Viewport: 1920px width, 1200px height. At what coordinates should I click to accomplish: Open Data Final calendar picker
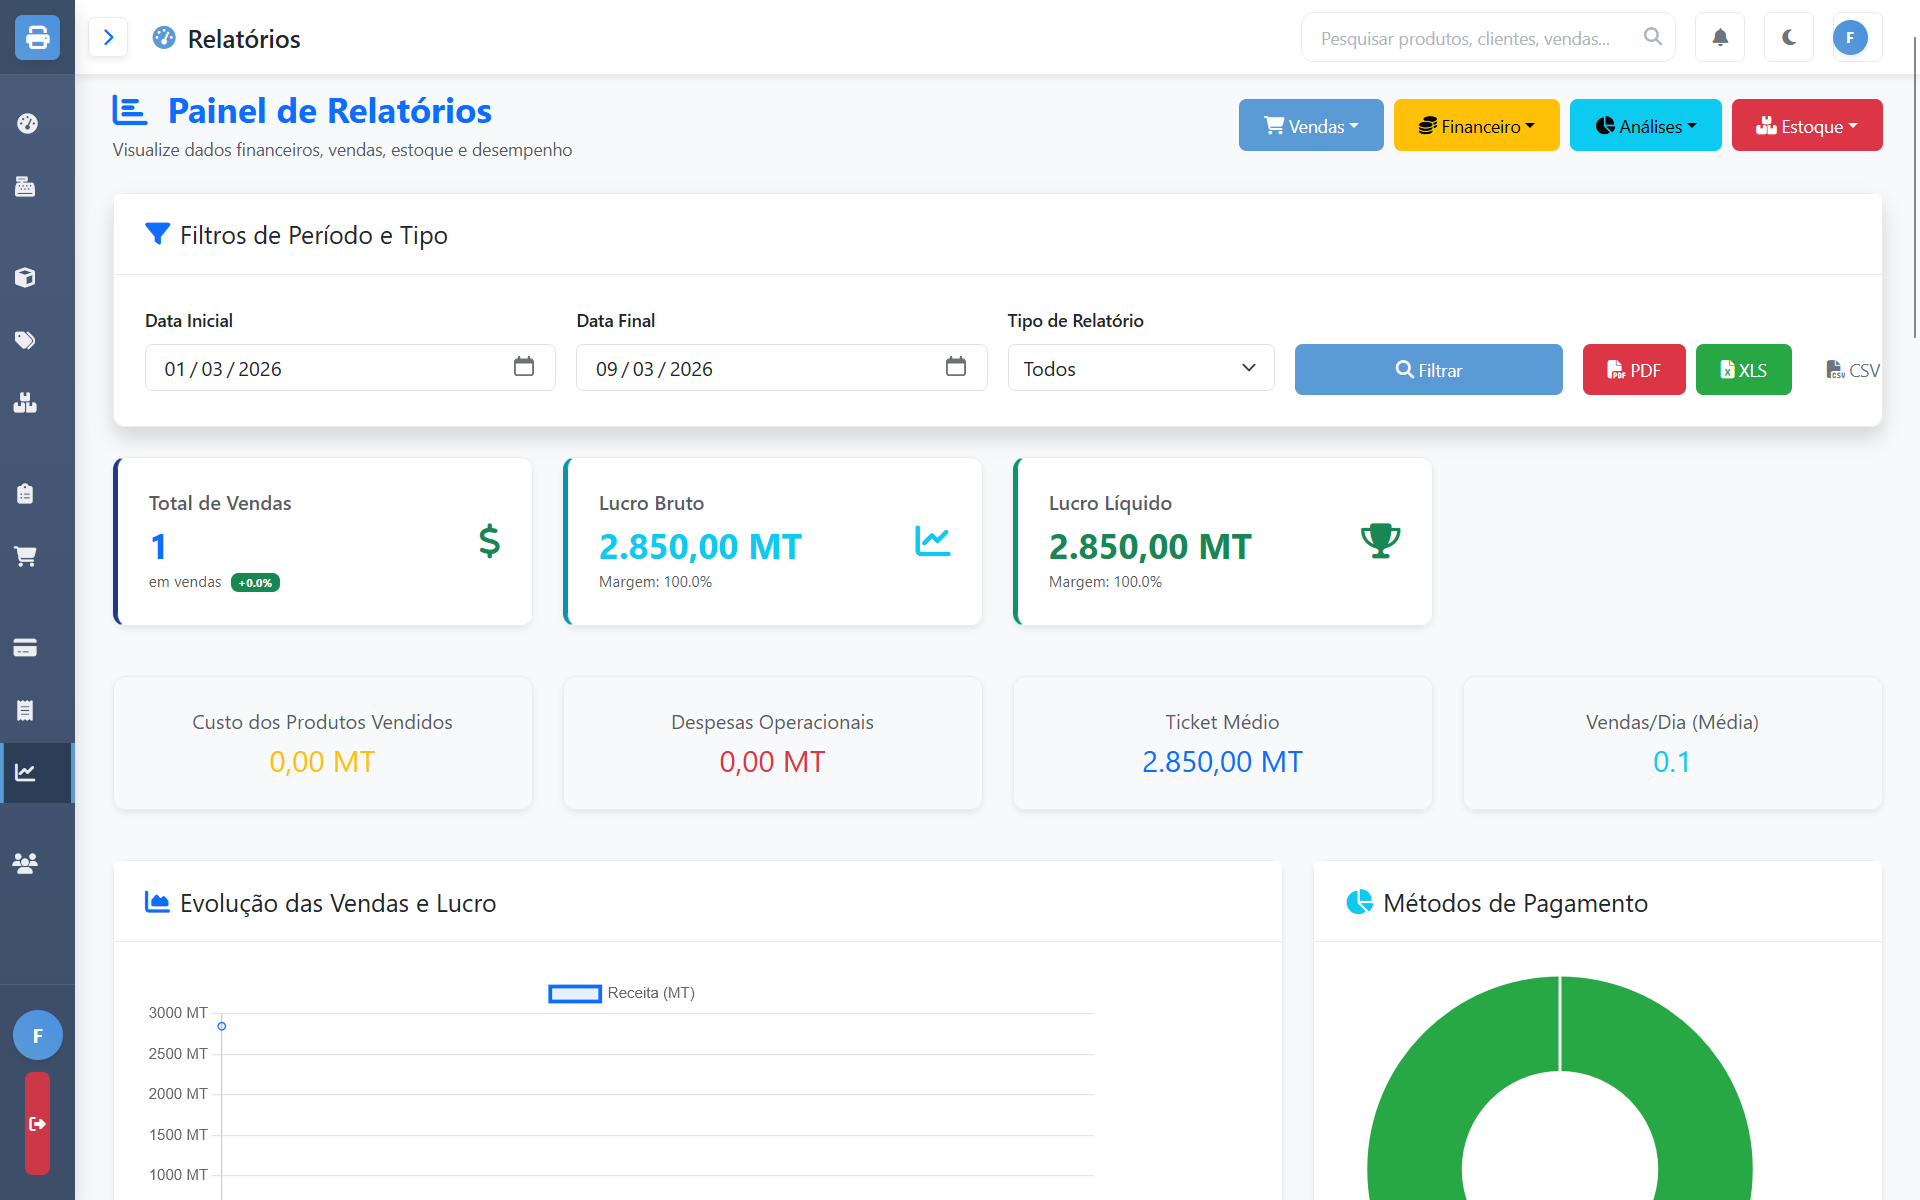[x=955, y=367]
